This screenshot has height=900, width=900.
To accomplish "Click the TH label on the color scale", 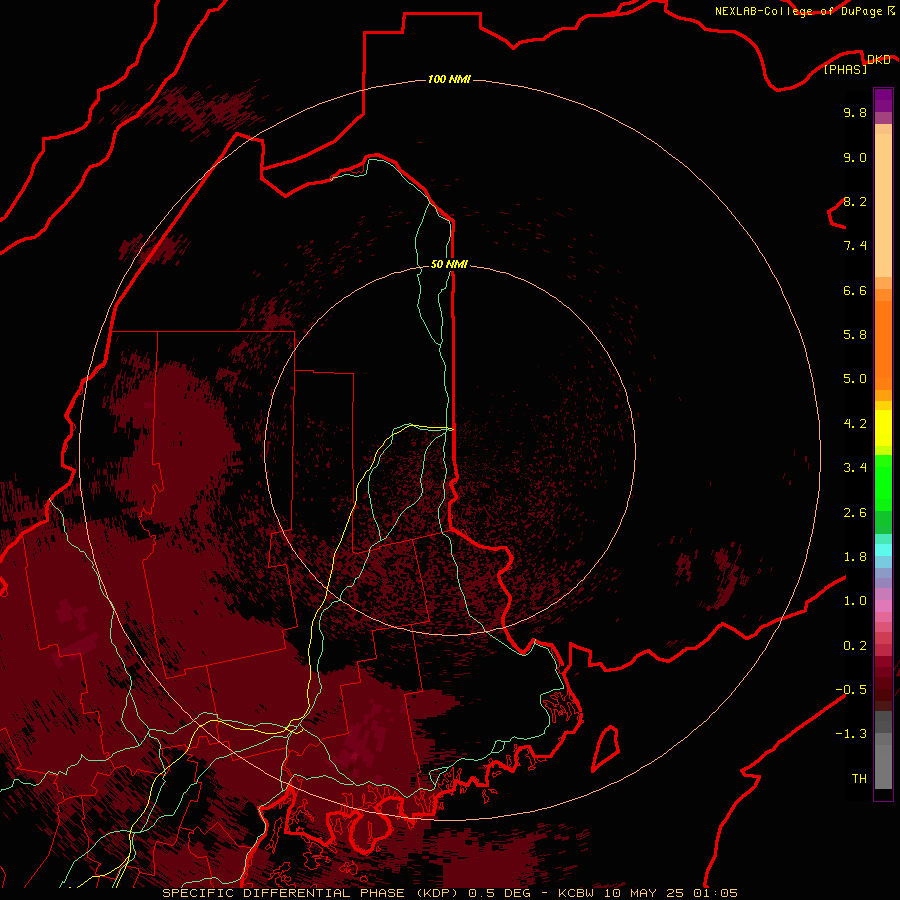I will coord(859,779).
